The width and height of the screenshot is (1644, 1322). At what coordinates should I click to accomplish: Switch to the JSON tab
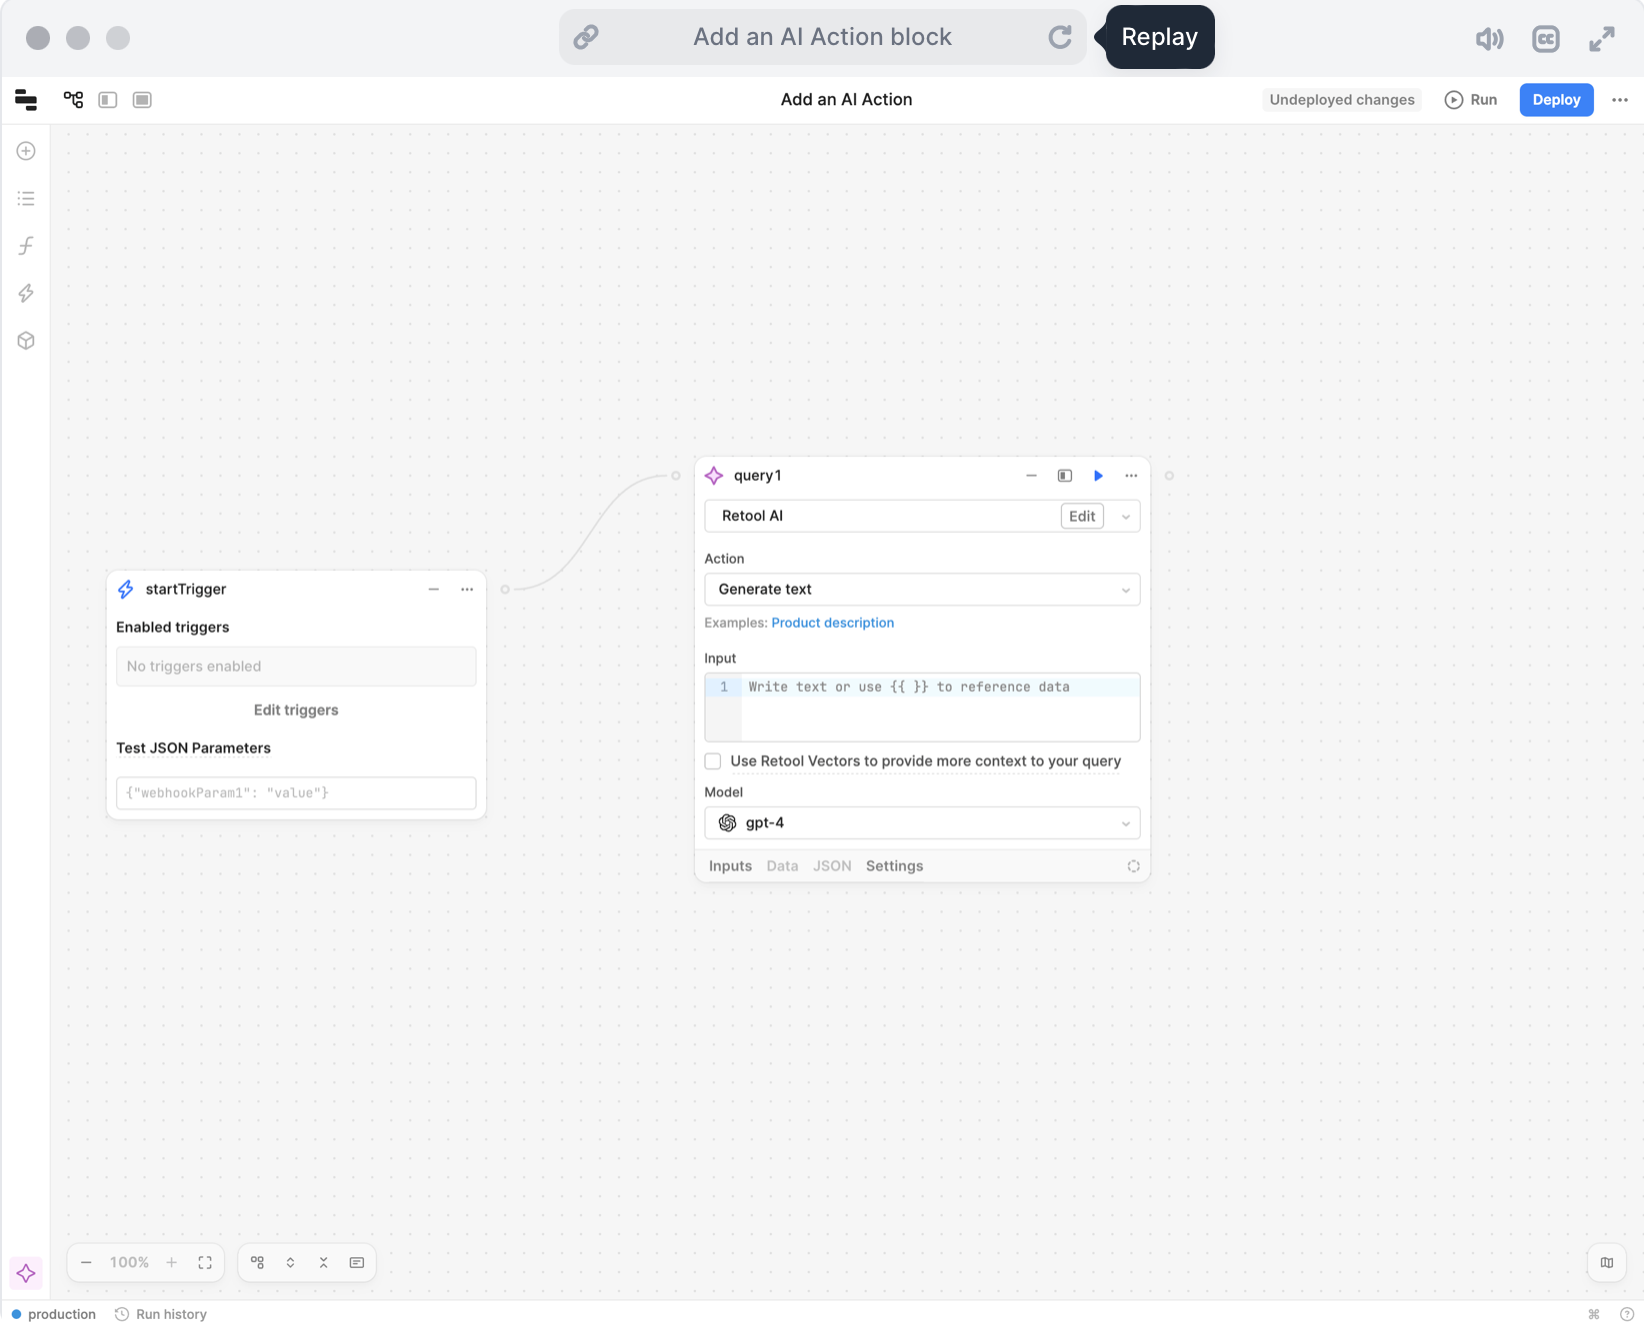click(x=832, y=866)
